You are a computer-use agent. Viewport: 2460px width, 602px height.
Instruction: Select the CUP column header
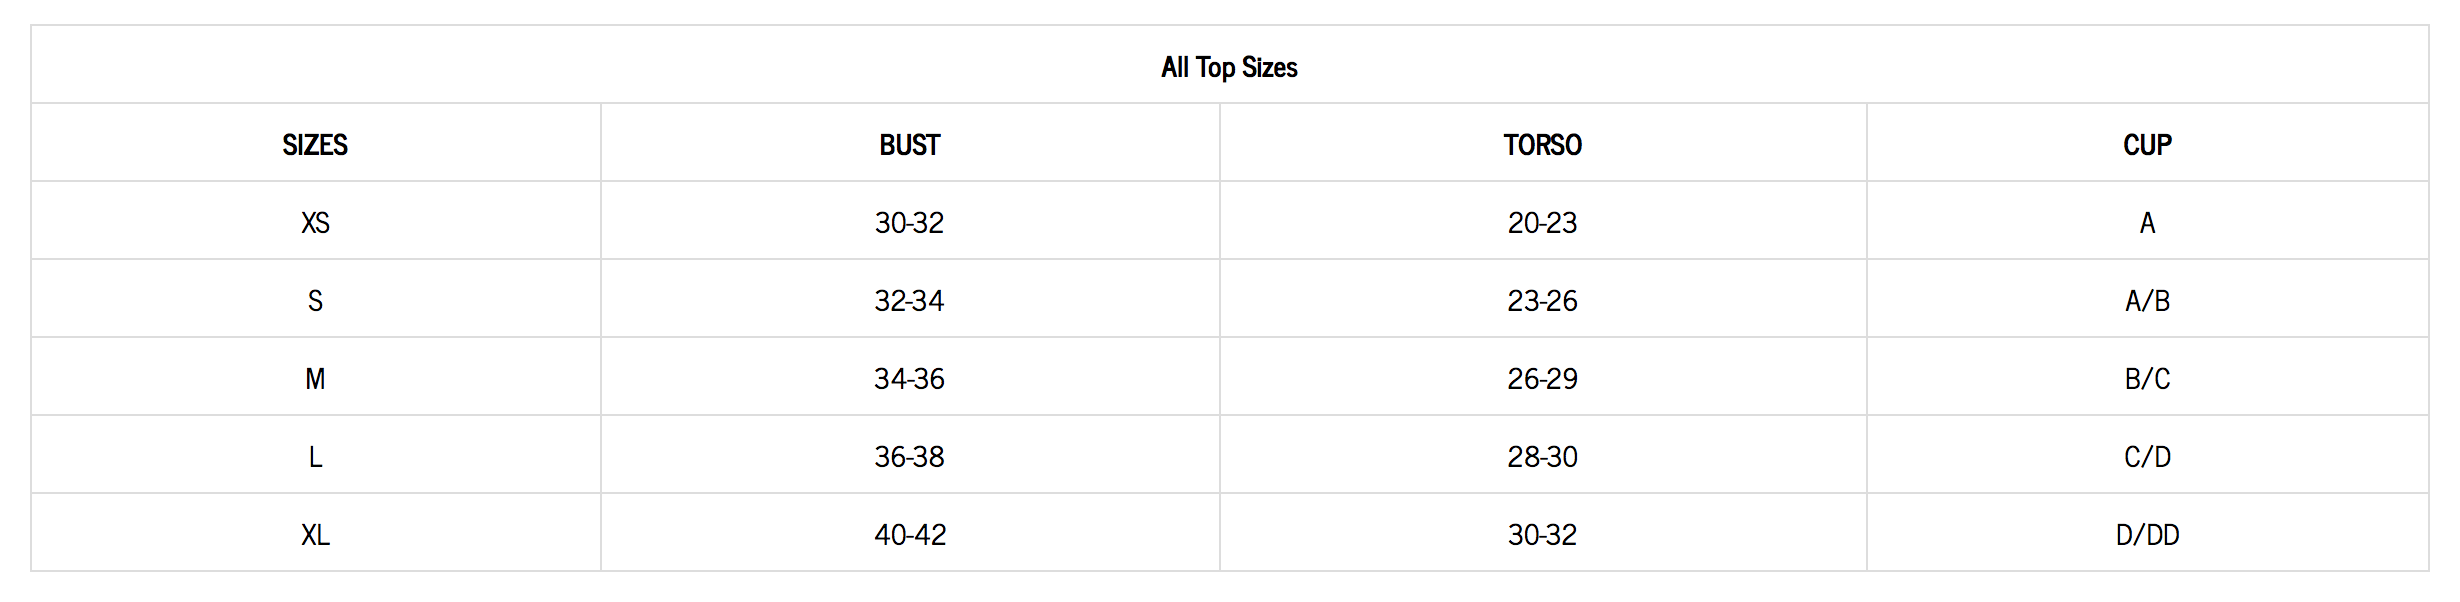point(2147,145)
